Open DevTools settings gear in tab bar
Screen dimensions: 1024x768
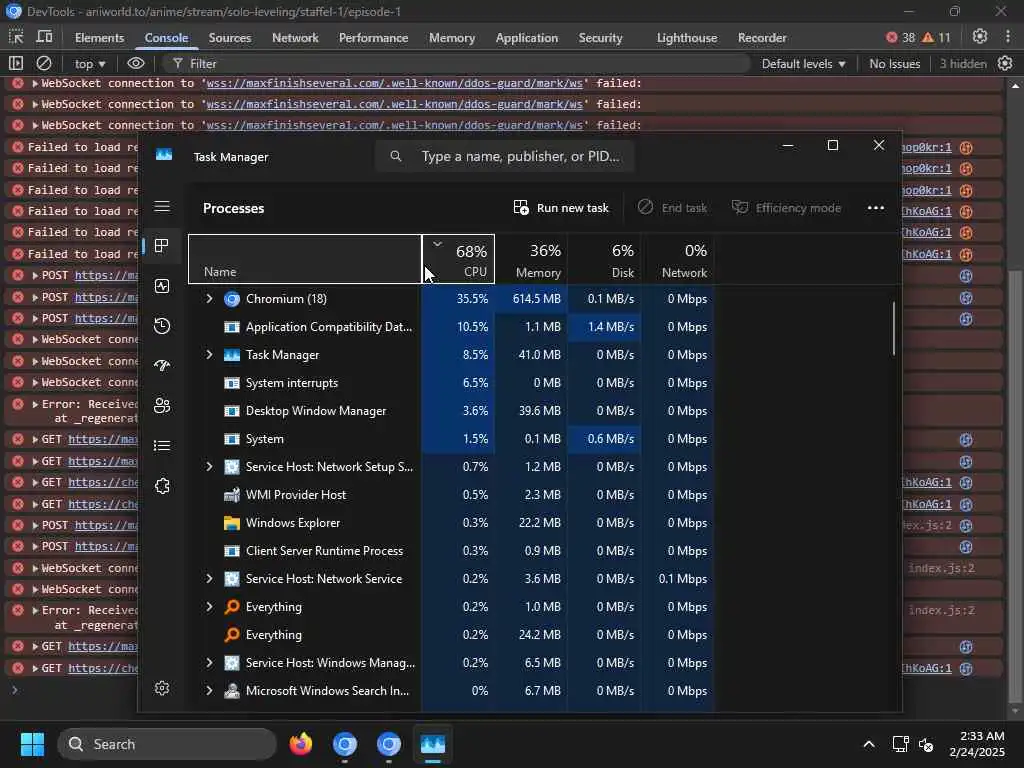tap(980, 37)
